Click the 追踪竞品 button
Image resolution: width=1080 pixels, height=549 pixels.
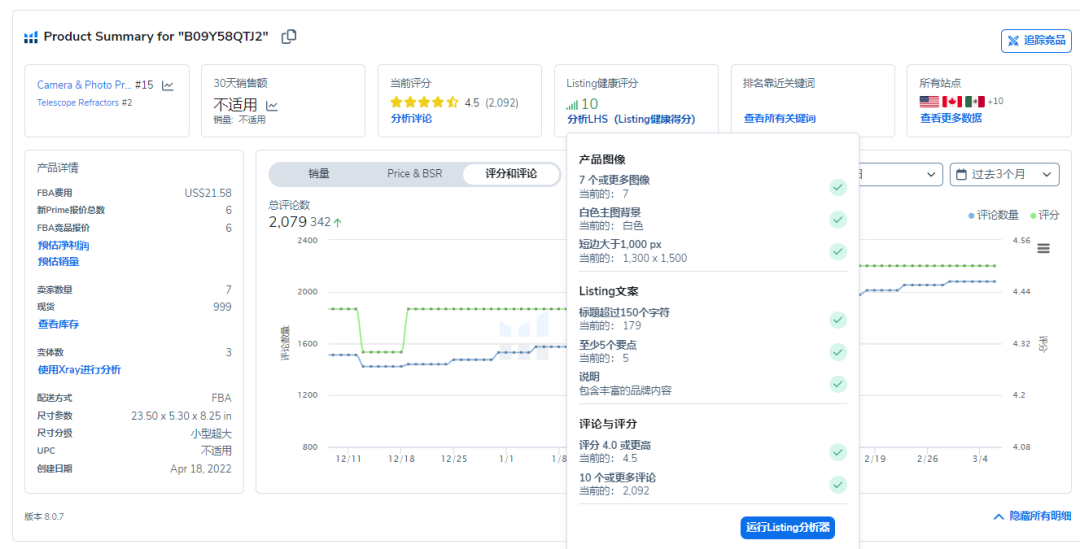pyautogui.click(x=1036, y=41)
